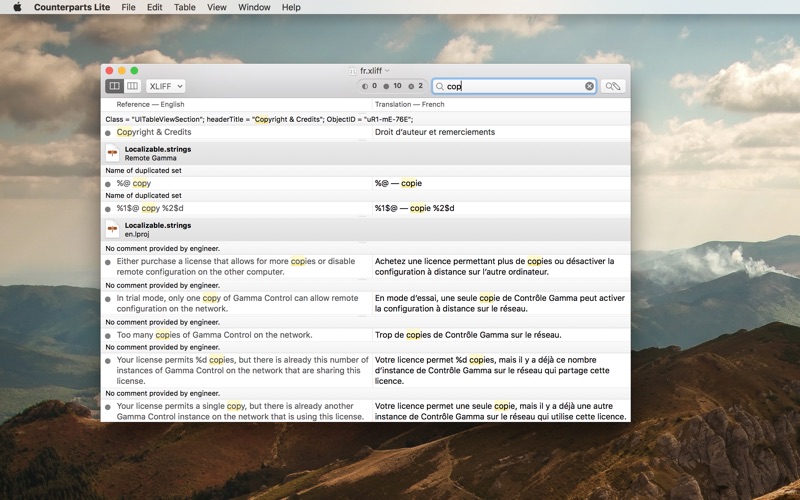
Task: Click 'No comment provided' above 'Either purchase'
Action: [162, 248]
